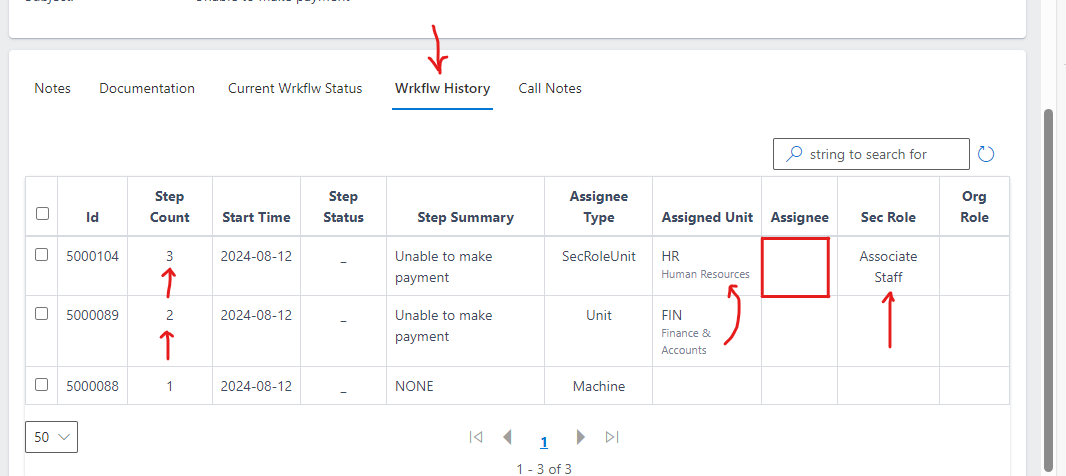Go to first page arrow icon
Image resolution: width=1066 pixels, height=476 pixels.
[x=476, y=437]
